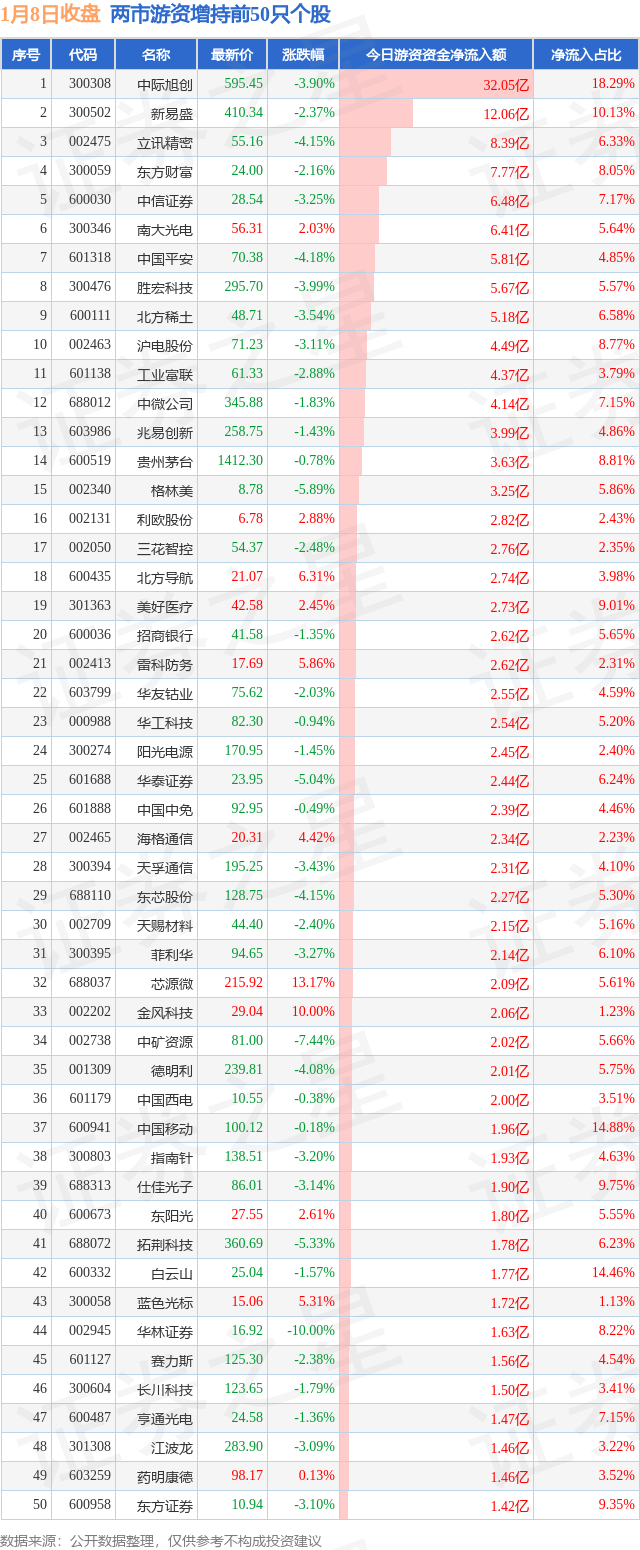Viewport: 640px width, 1550px height.
Task: Select stock name 菲利华
Action: [x=172, y=955]
